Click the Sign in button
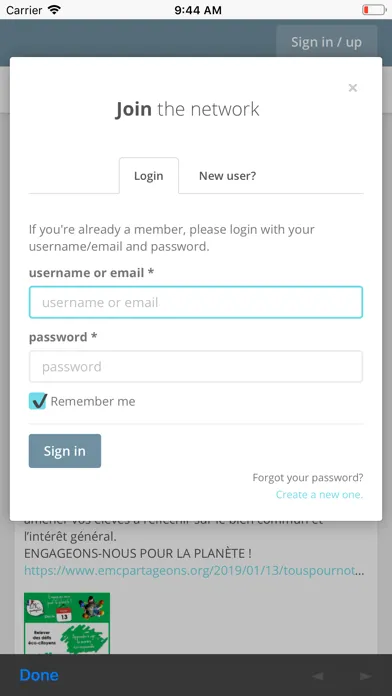 pos(65,451)
